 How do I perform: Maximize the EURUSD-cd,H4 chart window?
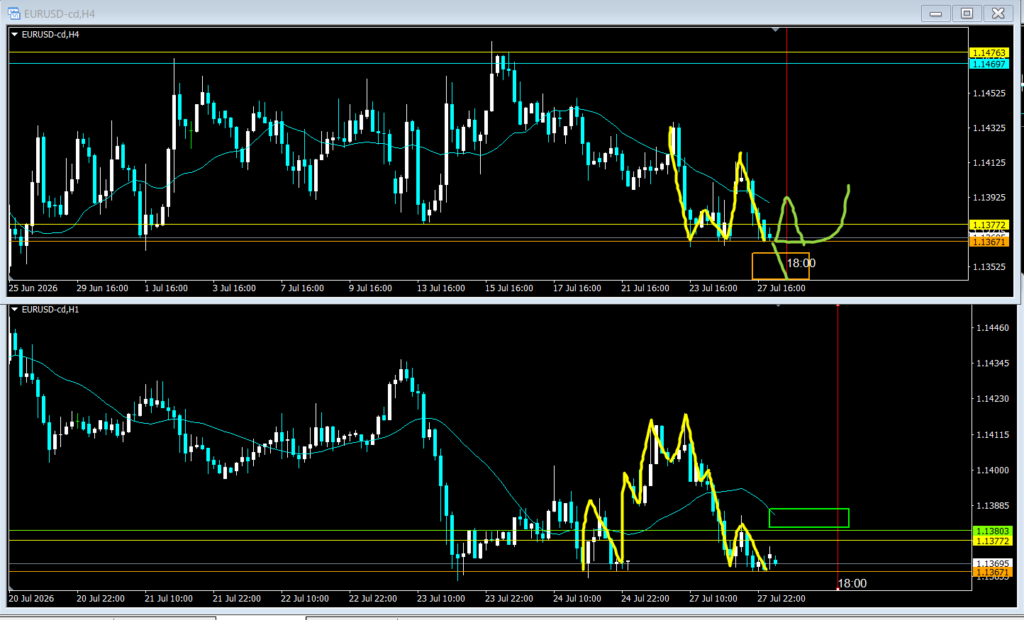[x=967, y=13]
